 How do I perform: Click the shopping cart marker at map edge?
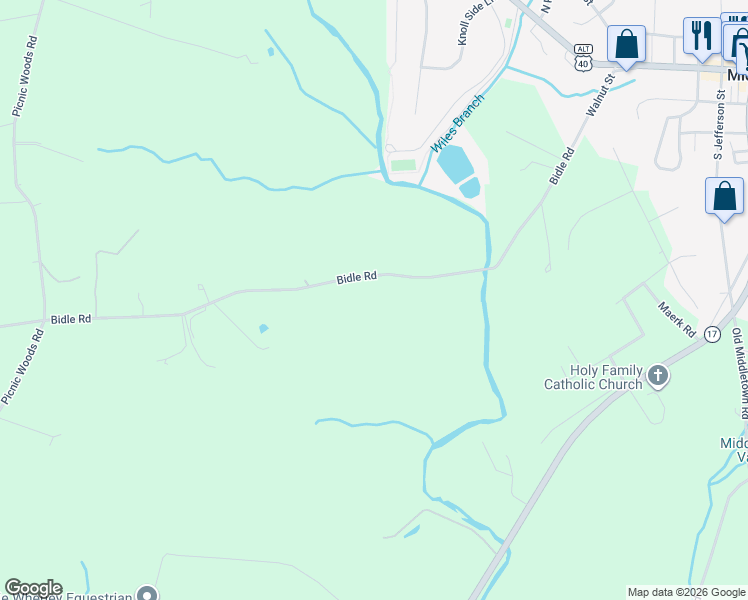pyautogui.click(x=743, y=56)
